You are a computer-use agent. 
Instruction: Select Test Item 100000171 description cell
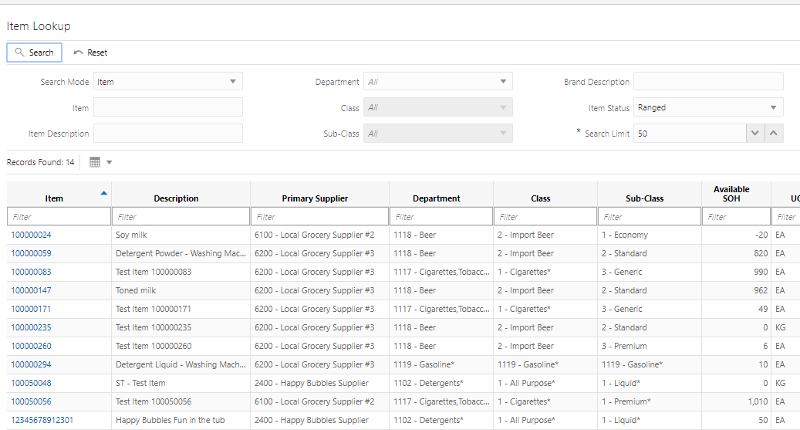pyautogui.click(x=181, y=309)
